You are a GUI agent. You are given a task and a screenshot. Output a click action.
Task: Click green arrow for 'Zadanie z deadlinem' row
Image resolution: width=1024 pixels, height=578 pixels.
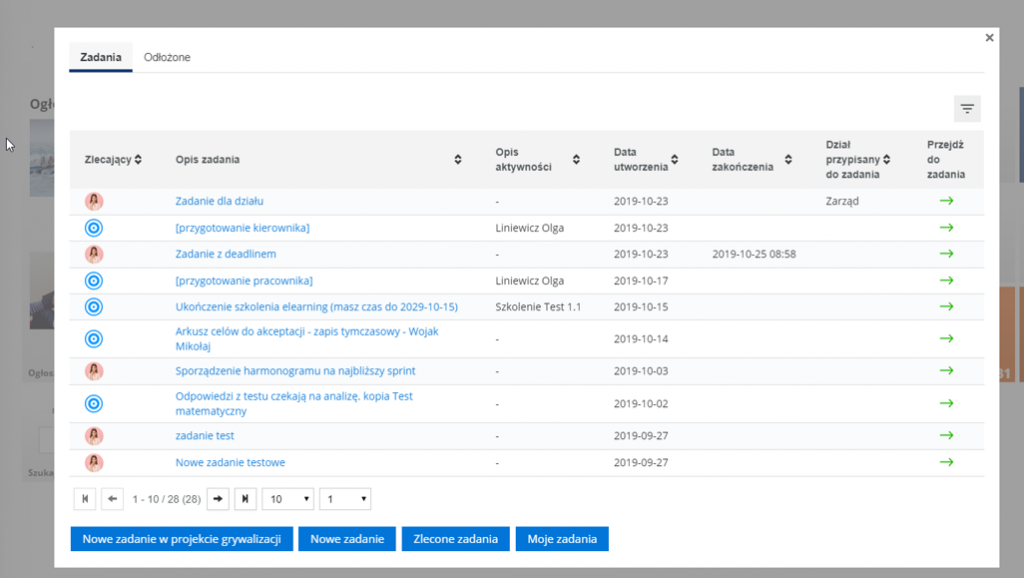click(946, 254)
